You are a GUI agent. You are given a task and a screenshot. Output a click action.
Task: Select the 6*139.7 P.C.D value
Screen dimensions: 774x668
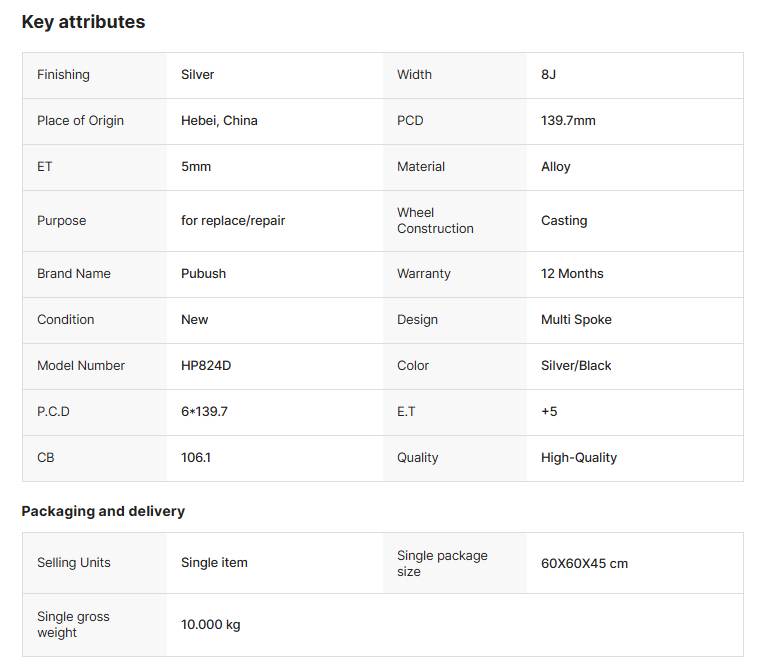pyautogui.click(x=204, y=412)
